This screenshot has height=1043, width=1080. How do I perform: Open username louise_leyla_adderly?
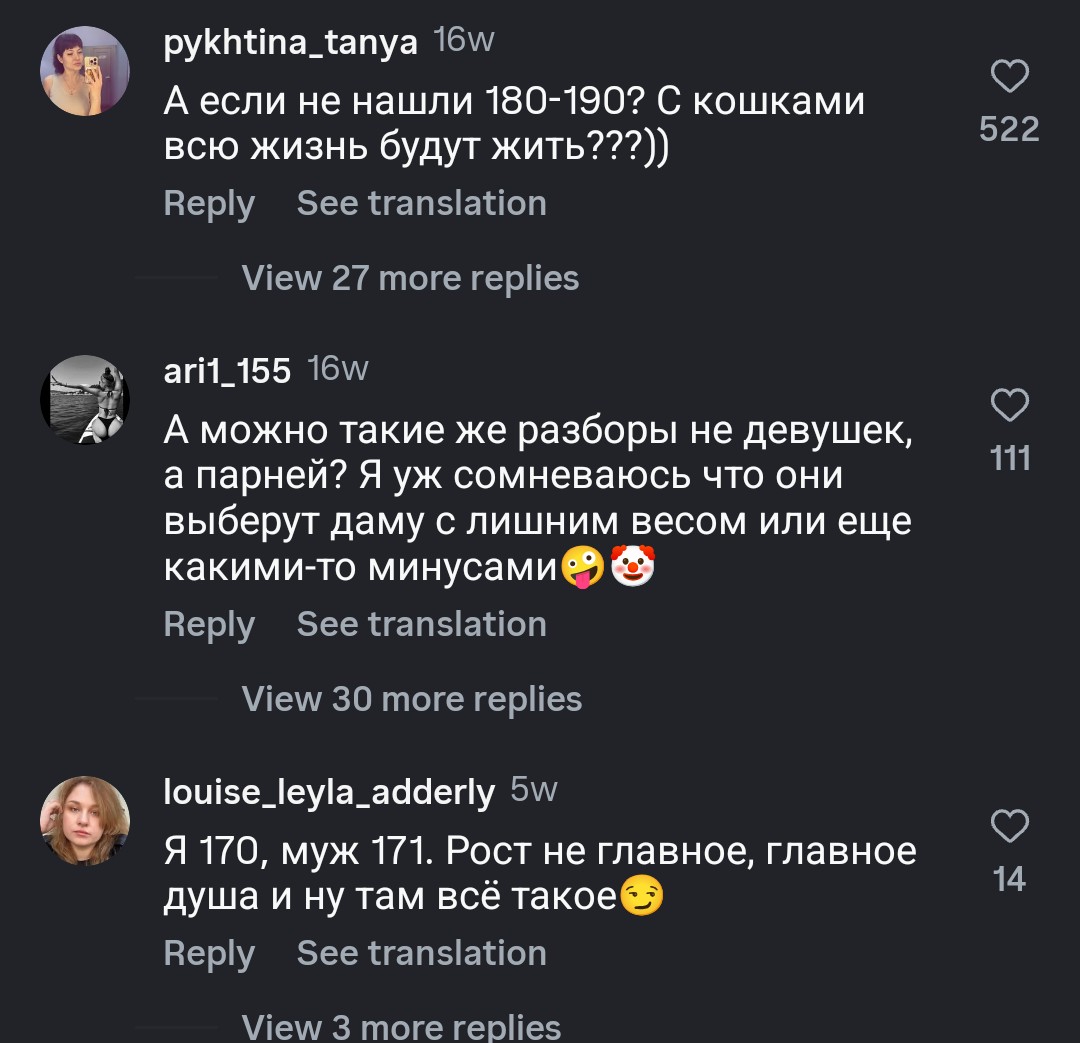329,792
